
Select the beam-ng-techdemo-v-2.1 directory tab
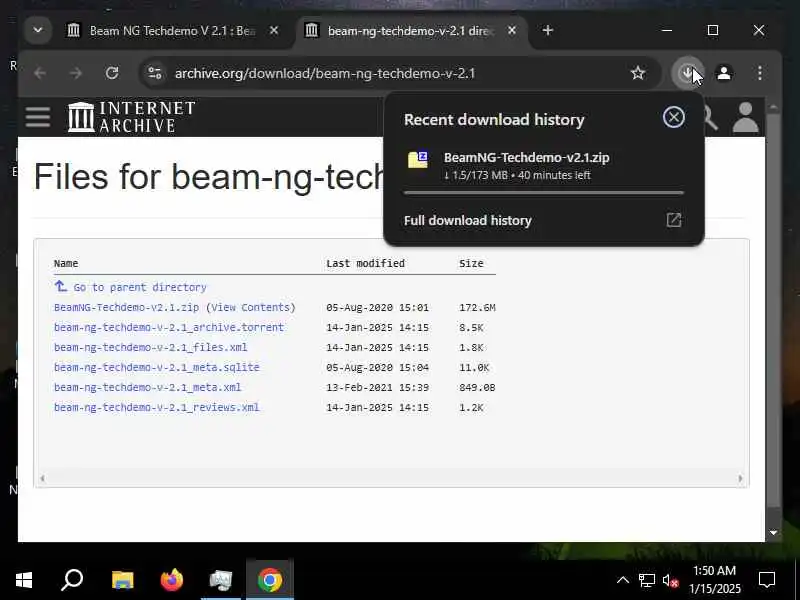click(x=401, y=31)
